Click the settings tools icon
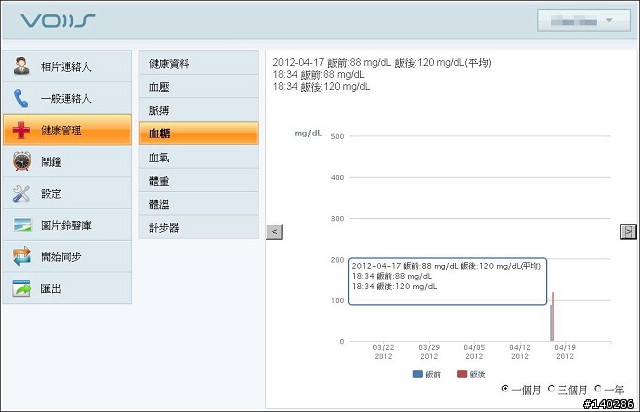 (x=22, y=194)
